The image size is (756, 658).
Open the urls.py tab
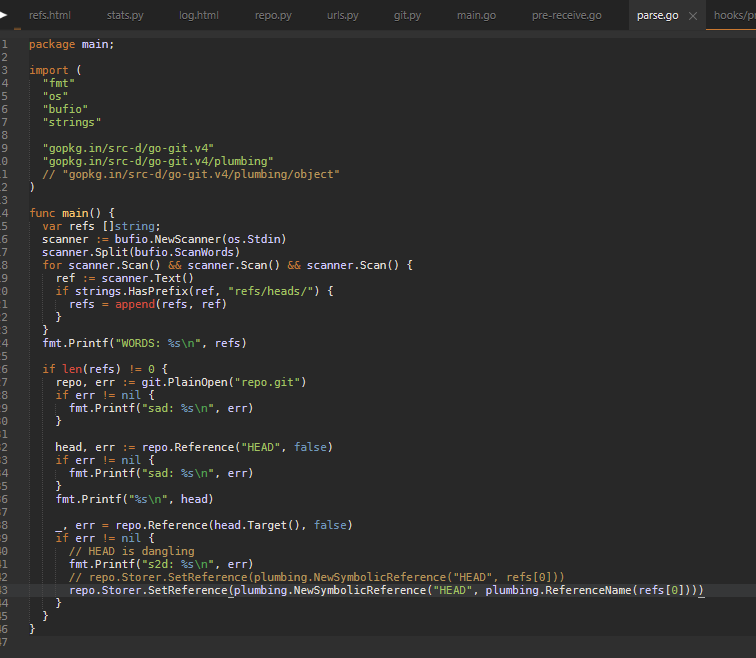pyautogui.click(x=342, y=16)
